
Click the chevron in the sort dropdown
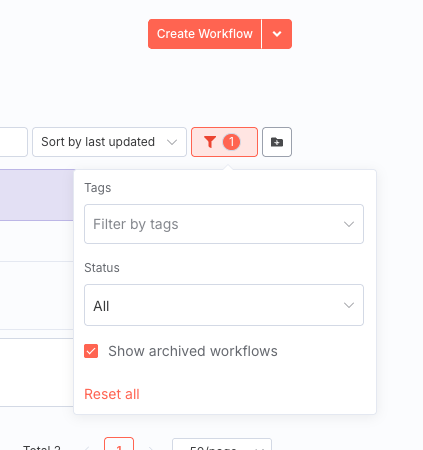pos(172,142)
